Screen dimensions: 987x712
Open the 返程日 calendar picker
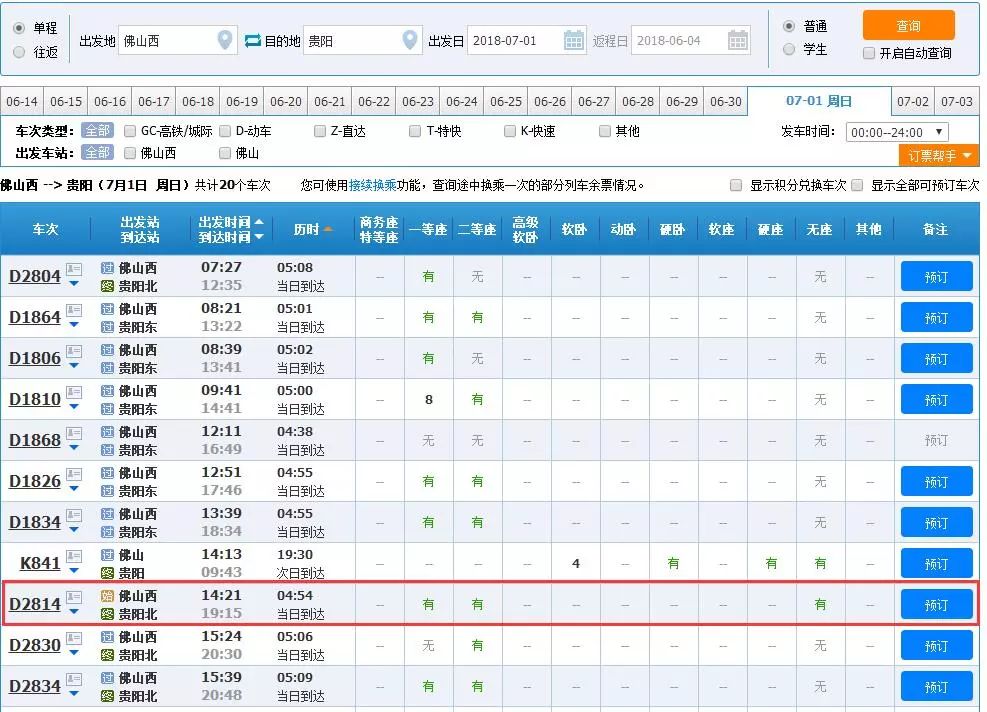738,40
